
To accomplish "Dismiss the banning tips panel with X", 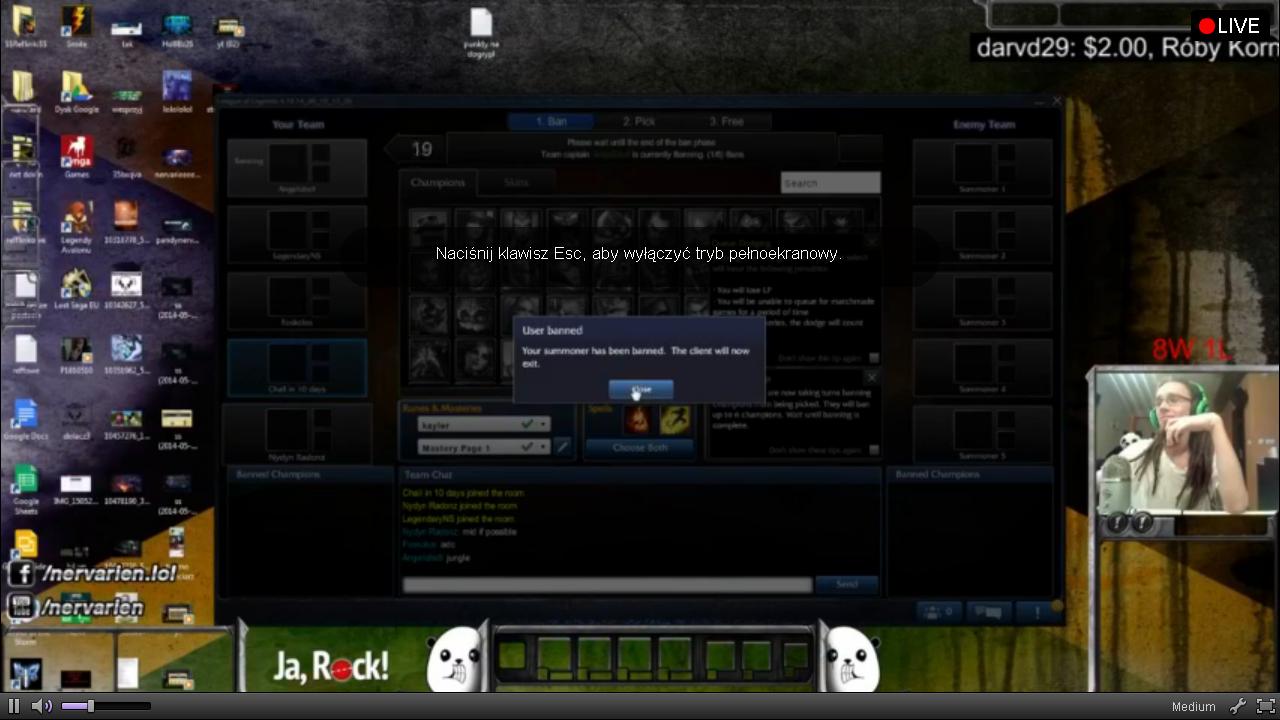I will pyautogui.click(x=872, y=377).
